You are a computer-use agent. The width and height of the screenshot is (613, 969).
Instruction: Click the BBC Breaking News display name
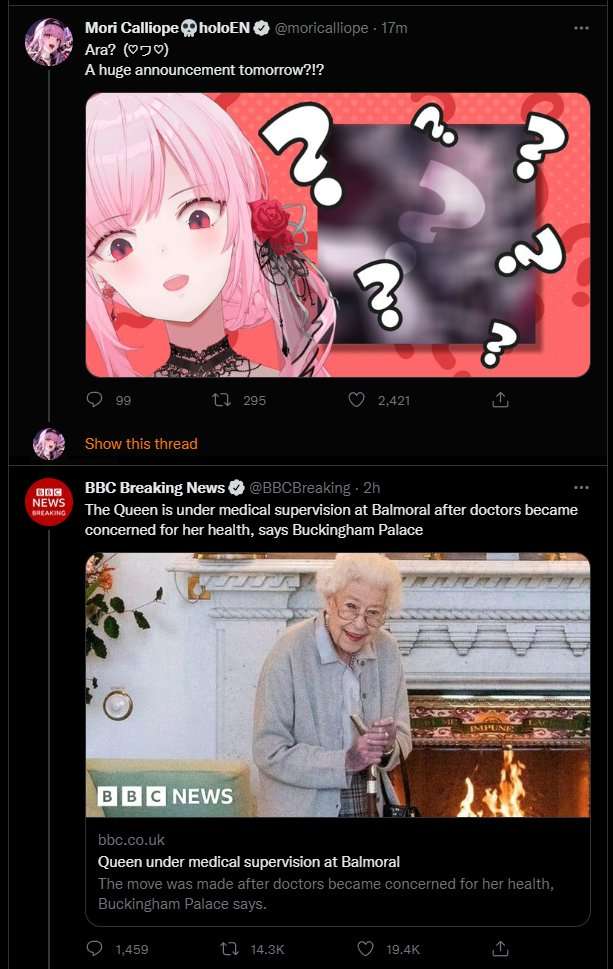click(155, 488)
